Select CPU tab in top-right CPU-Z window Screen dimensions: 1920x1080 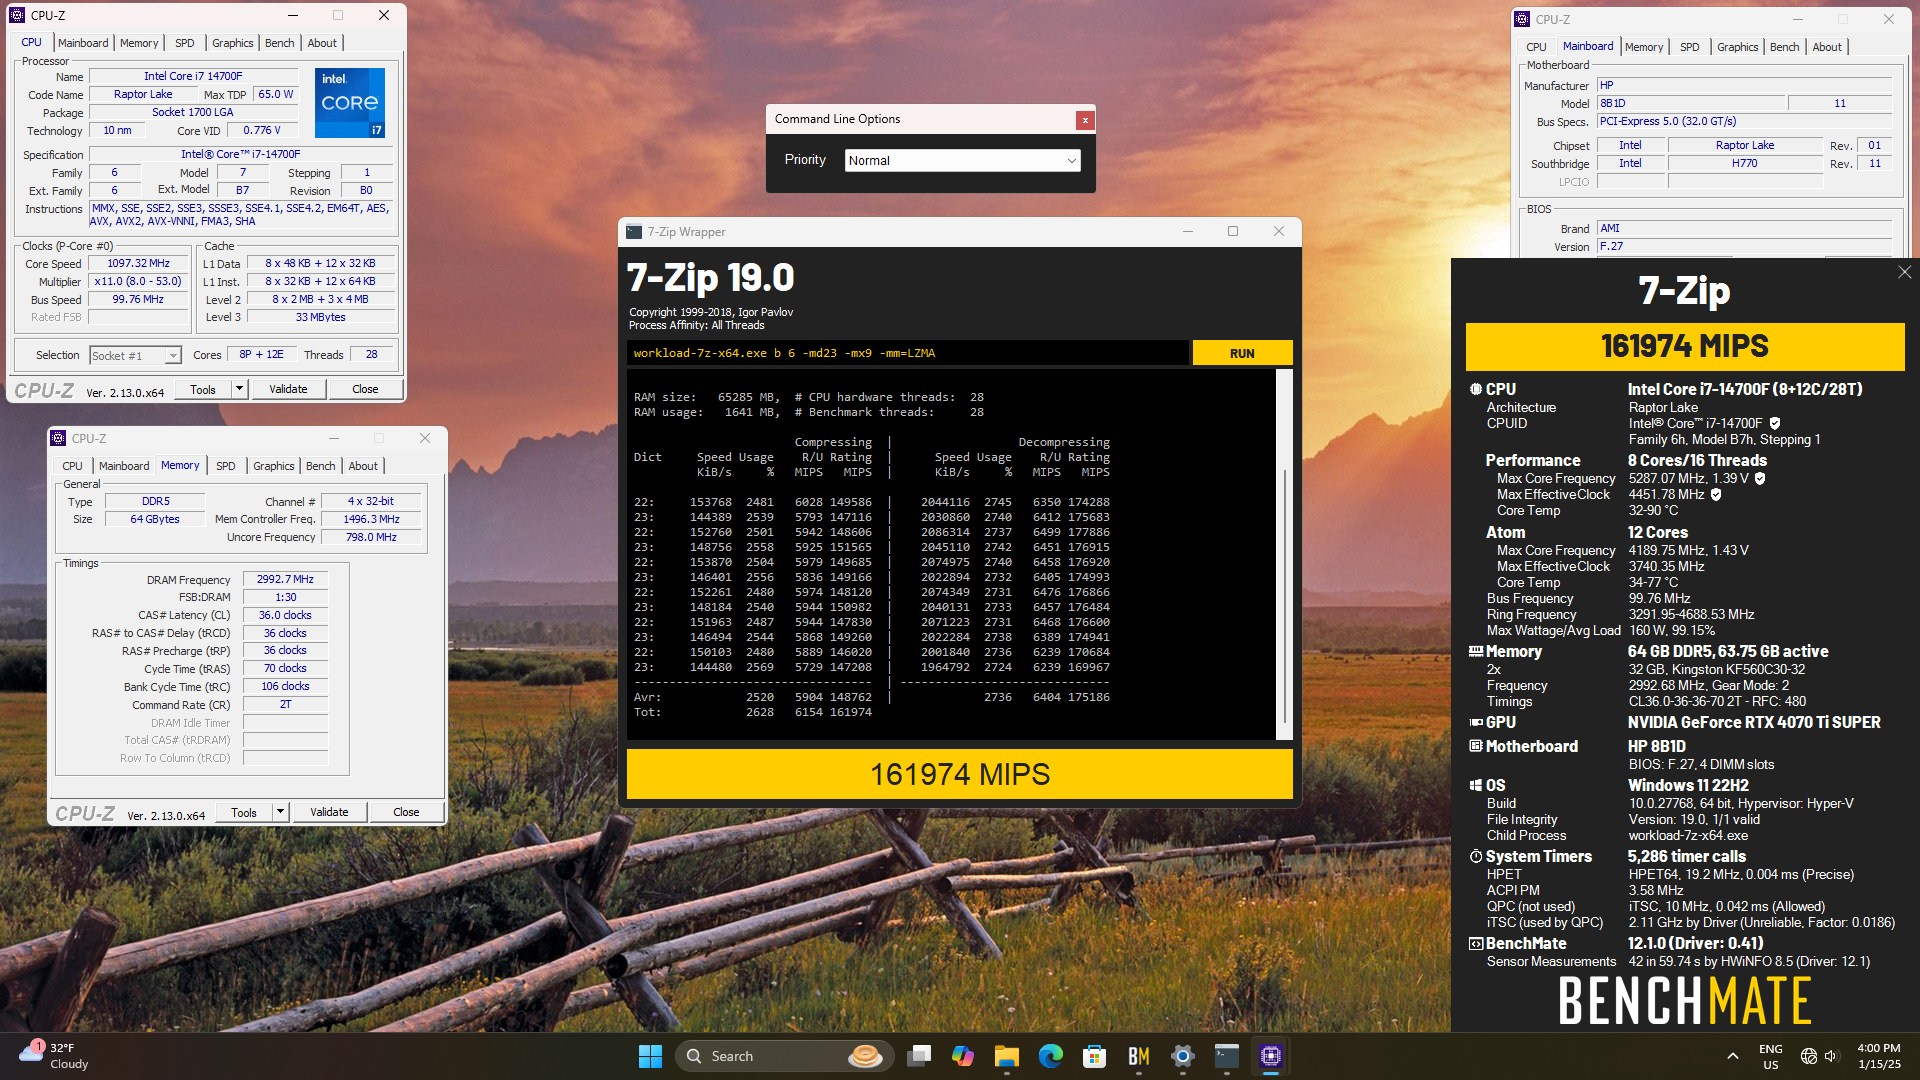tap(1536, 47)
